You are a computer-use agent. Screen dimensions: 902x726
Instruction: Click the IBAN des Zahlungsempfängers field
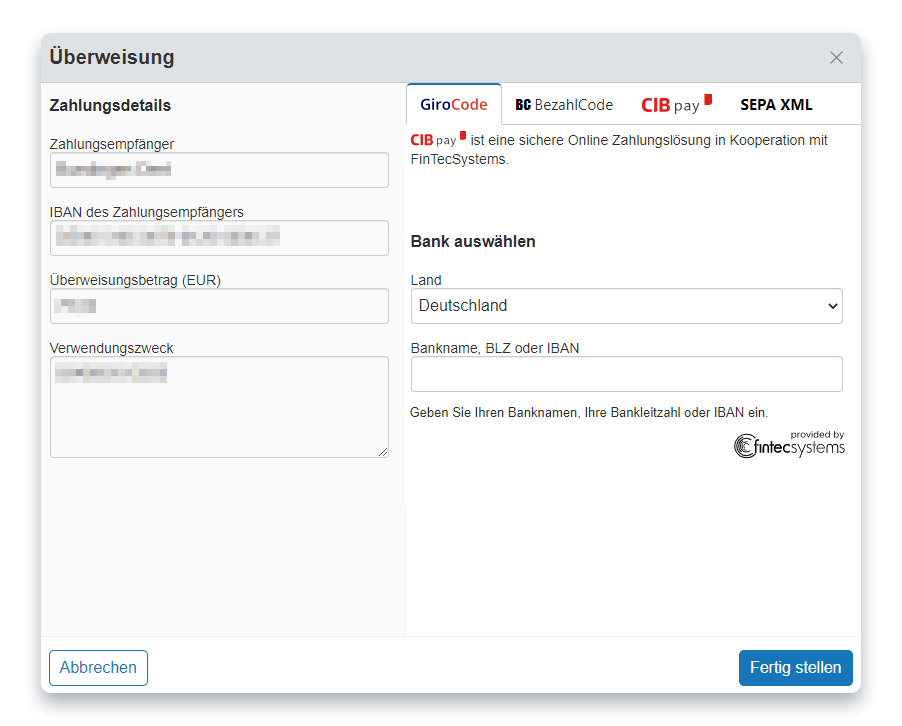coord(219,238)
